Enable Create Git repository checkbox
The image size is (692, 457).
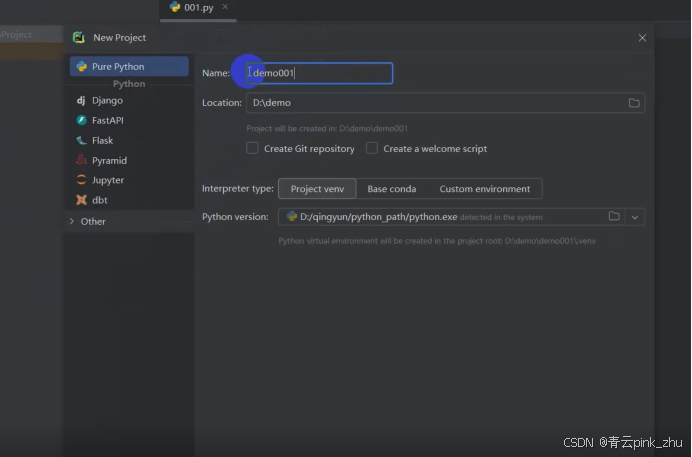click(x=253, y=148)
